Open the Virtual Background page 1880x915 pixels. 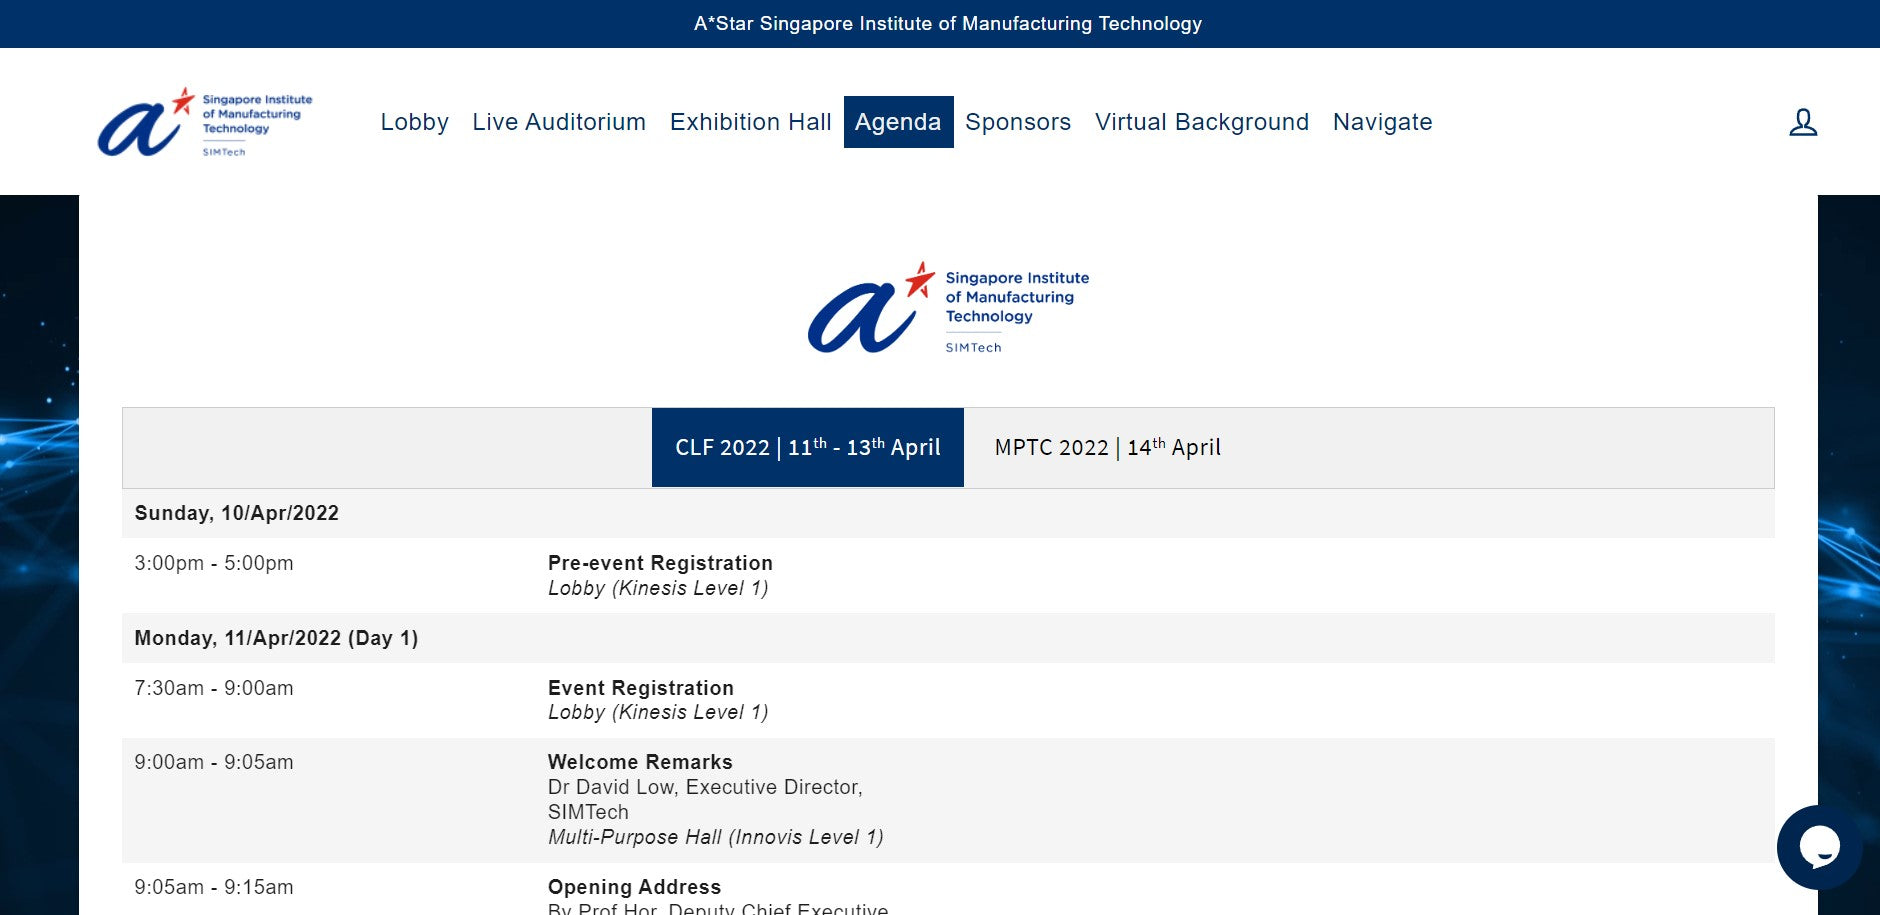[1201, 122]
